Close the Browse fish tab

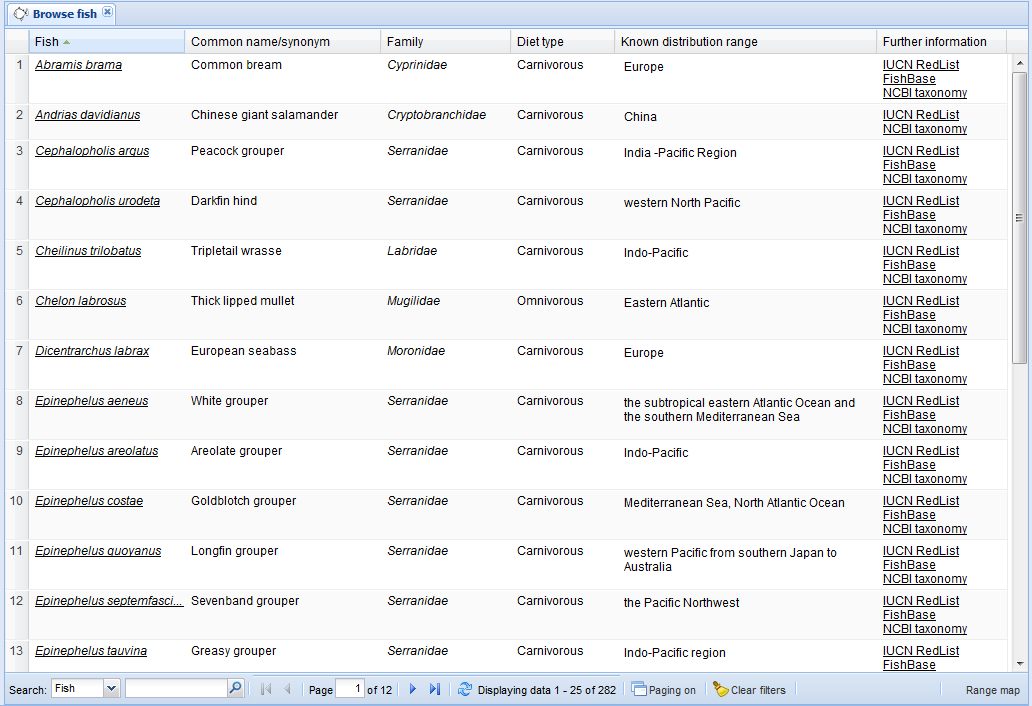(107, 13)
